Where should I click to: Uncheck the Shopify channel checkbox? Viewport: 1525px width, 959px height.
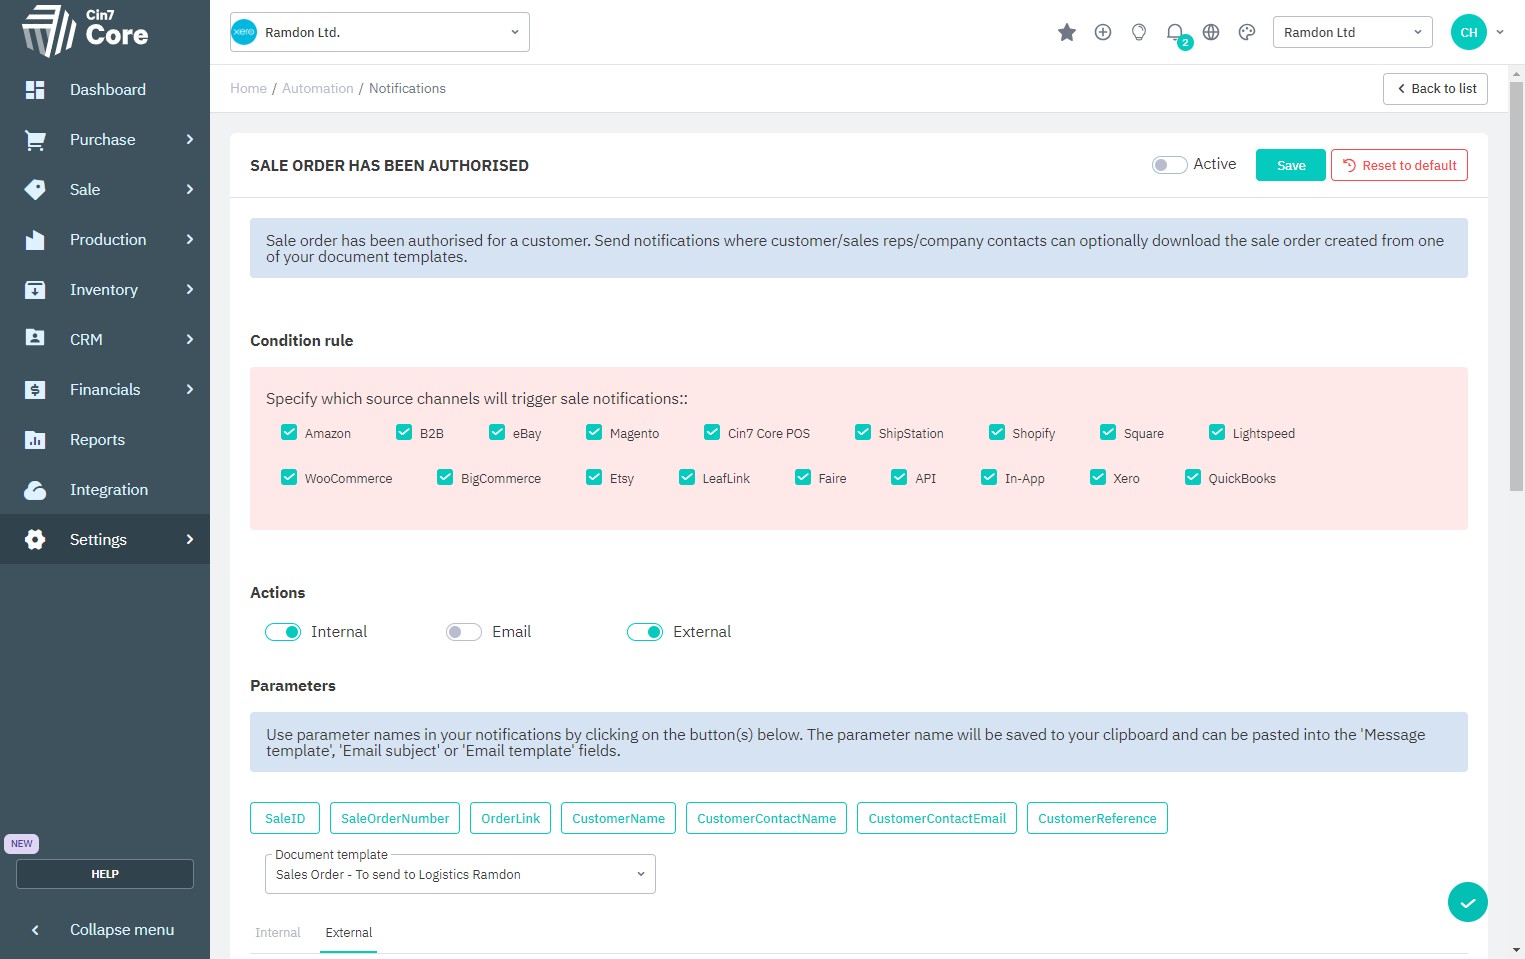(x=997, y=433)
